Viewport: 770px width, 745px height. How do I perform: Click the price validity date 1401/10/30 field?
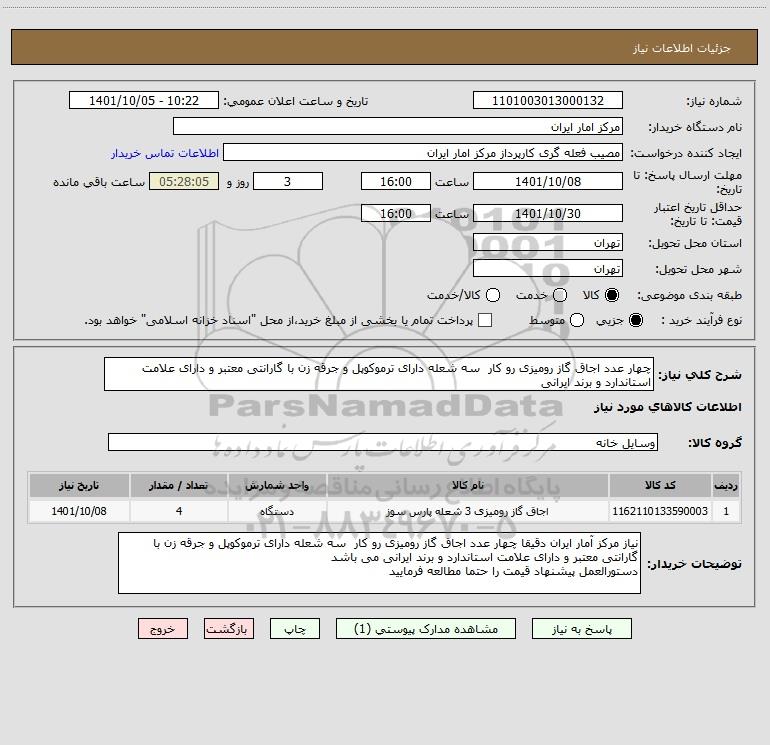[548, 213]
